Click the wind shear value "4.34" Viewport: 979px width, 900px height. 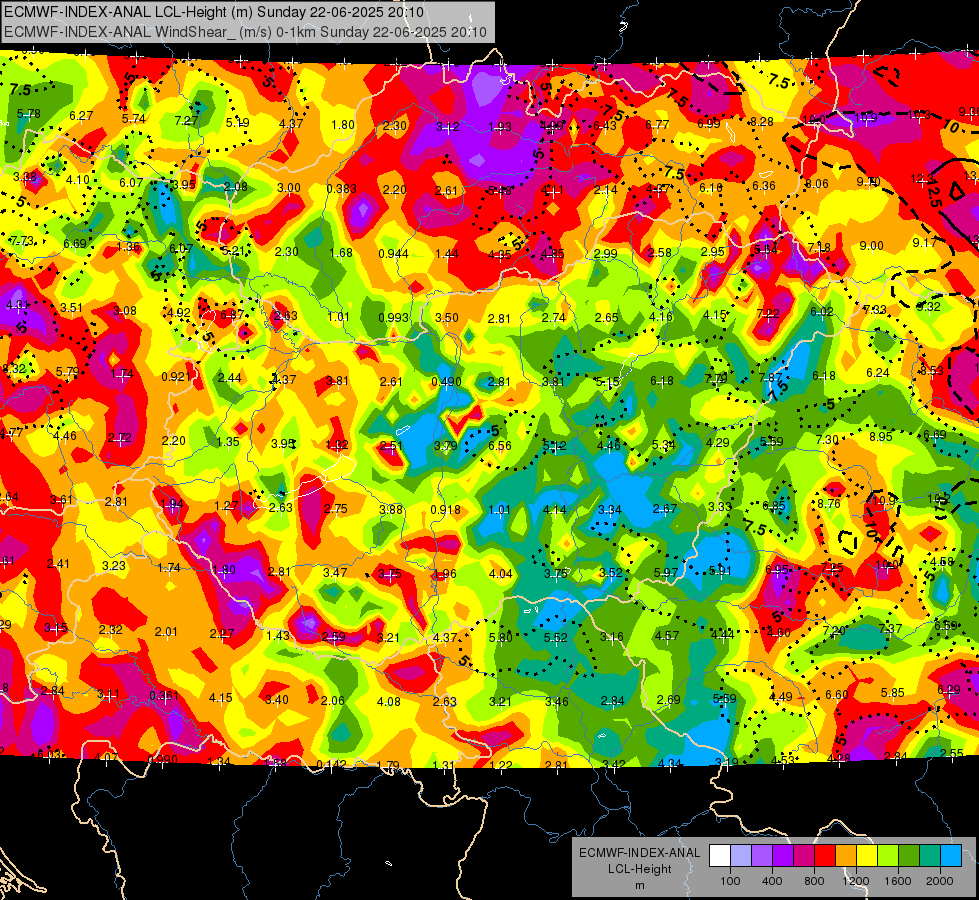669,763
